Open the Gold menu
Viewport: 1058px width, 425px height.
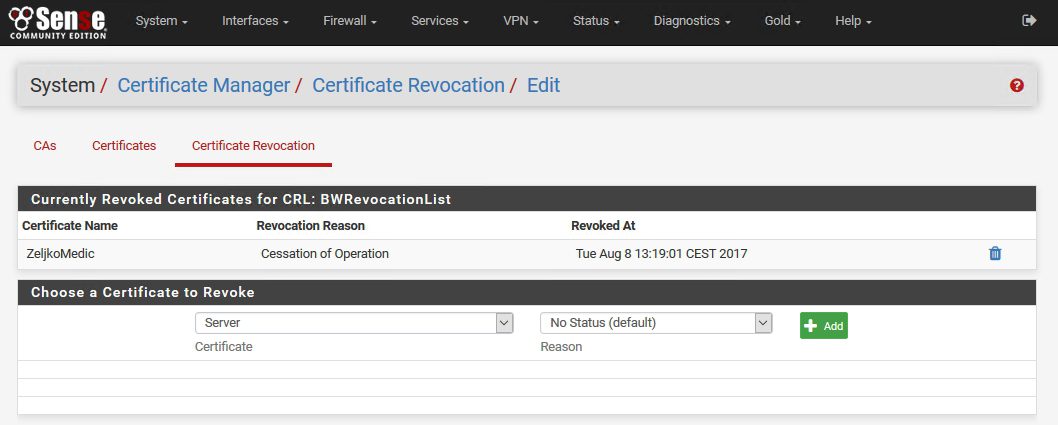pyautogui.click(x=782, y=21)
